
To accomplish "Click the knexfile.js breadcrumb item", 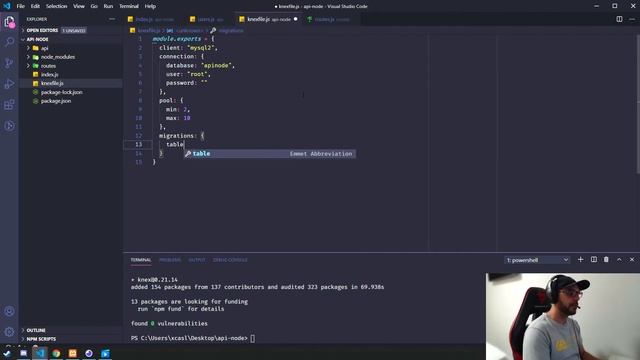I will 149,31.
